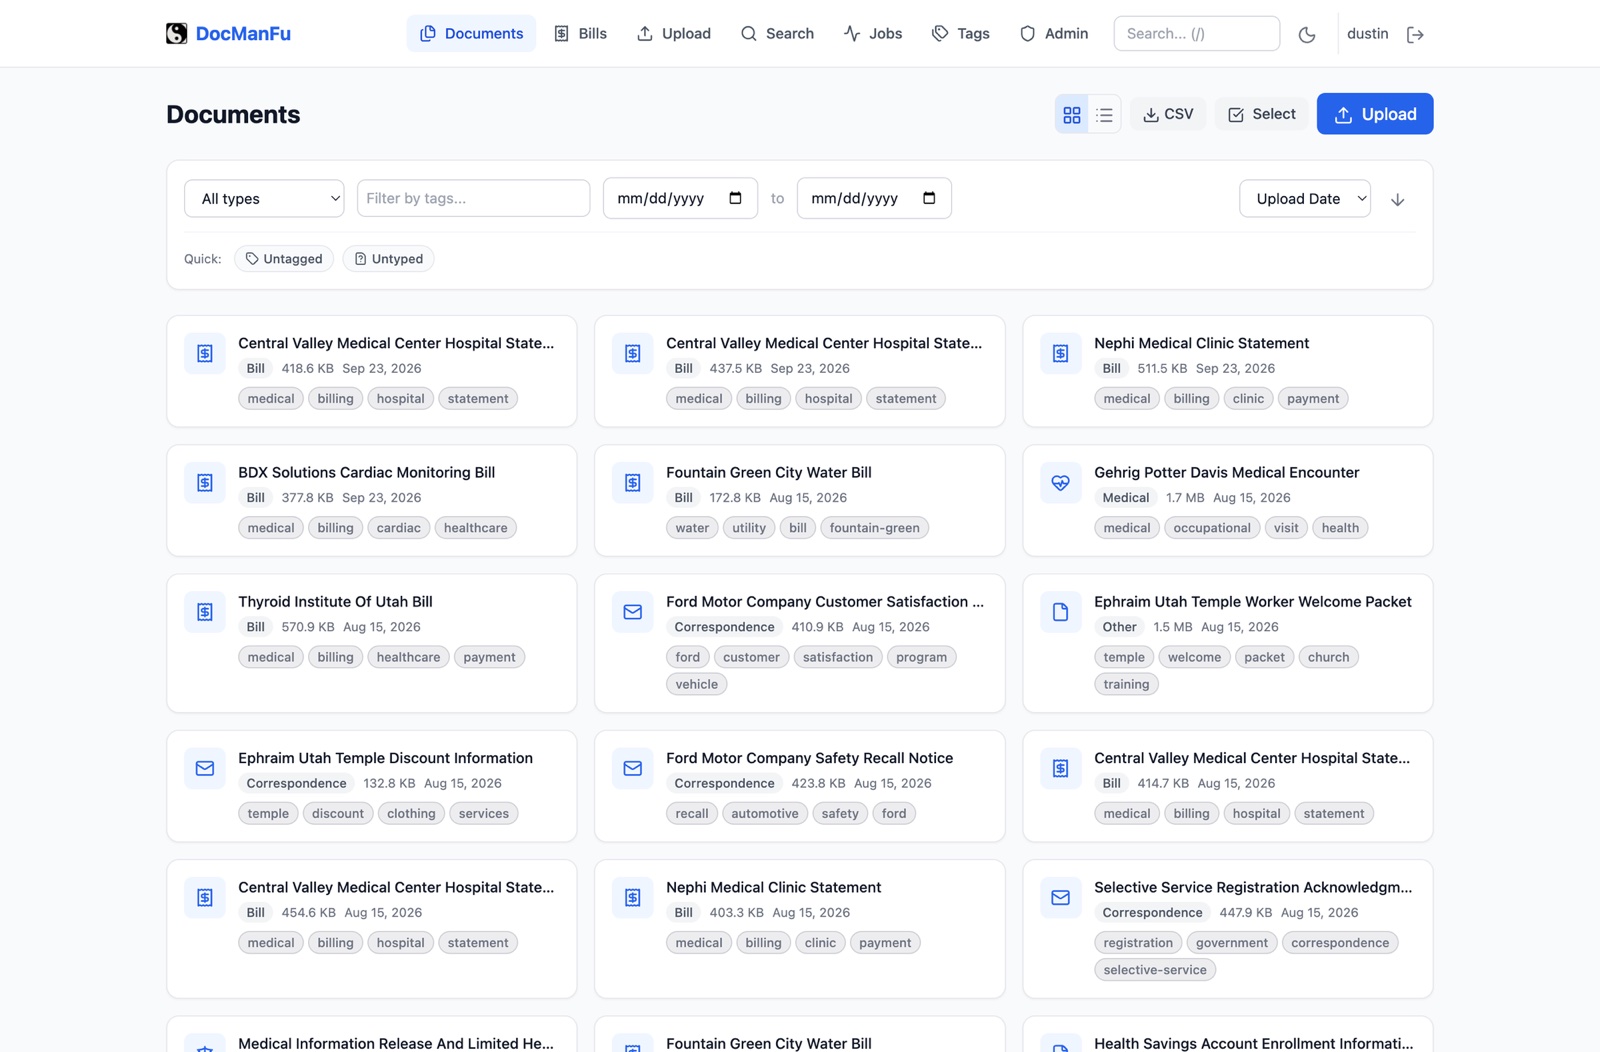Click the dustin username
The image size is (1600, 1052).
pyautogui.click(x=1367, y=34)
